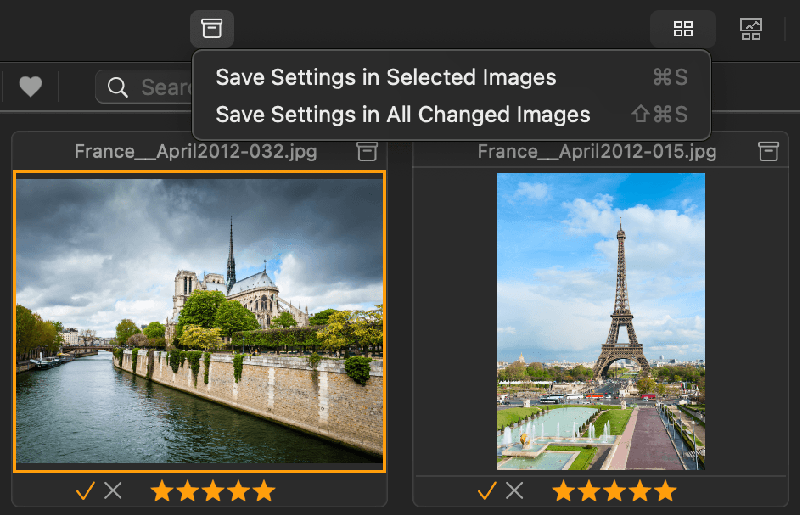
Task: Set four star rating on France__April2012-015.jpg
Action: [640, 491]
